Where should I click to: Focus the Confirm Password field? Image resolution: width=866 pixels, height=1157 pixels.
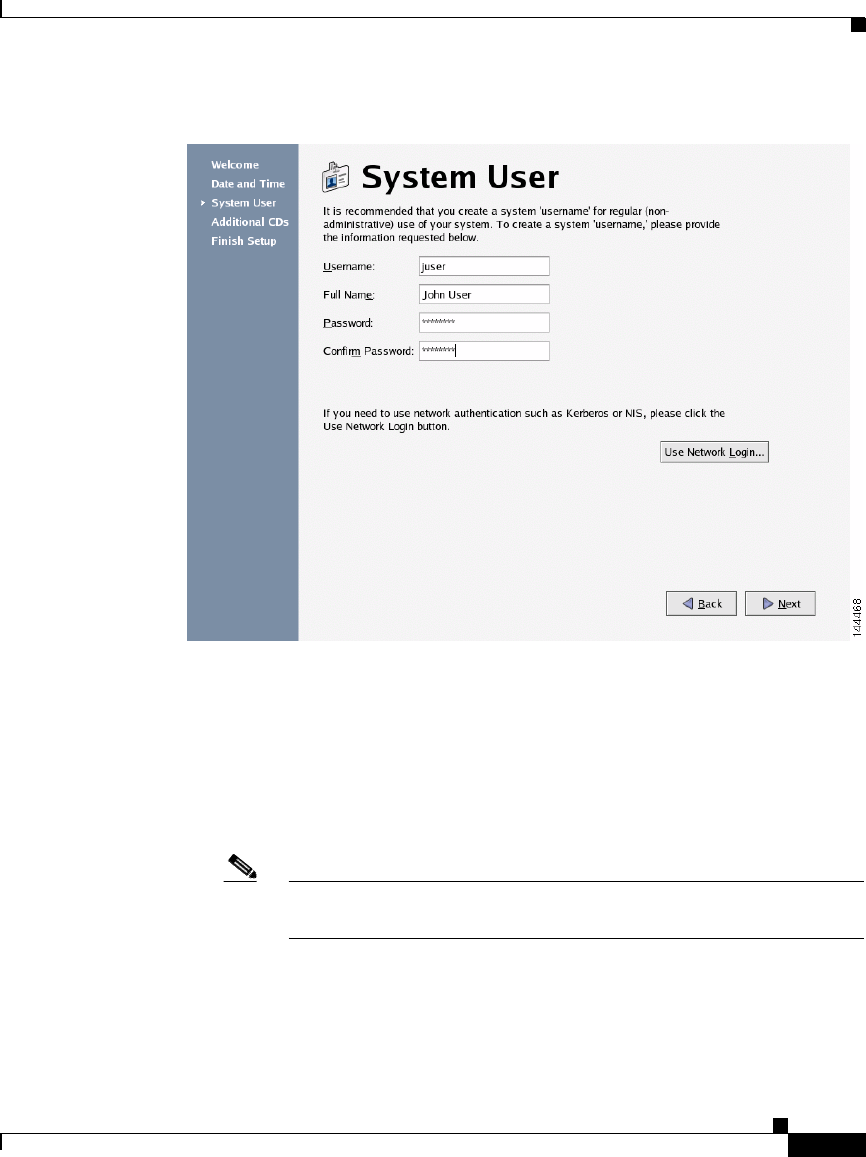pyautogui.click(x=484, y=351)
